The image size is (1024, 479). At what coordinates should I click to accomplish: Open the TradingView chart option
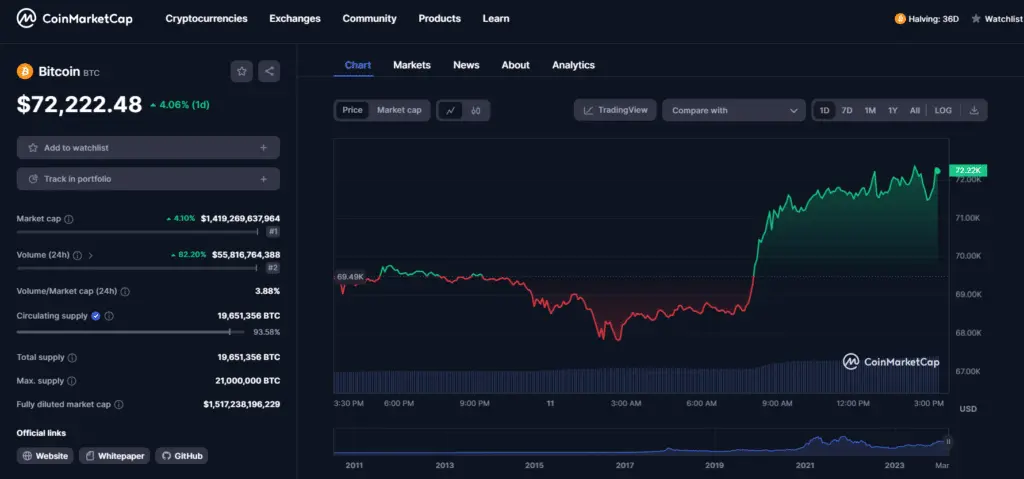pyautogui.click(x=615, y=110)
